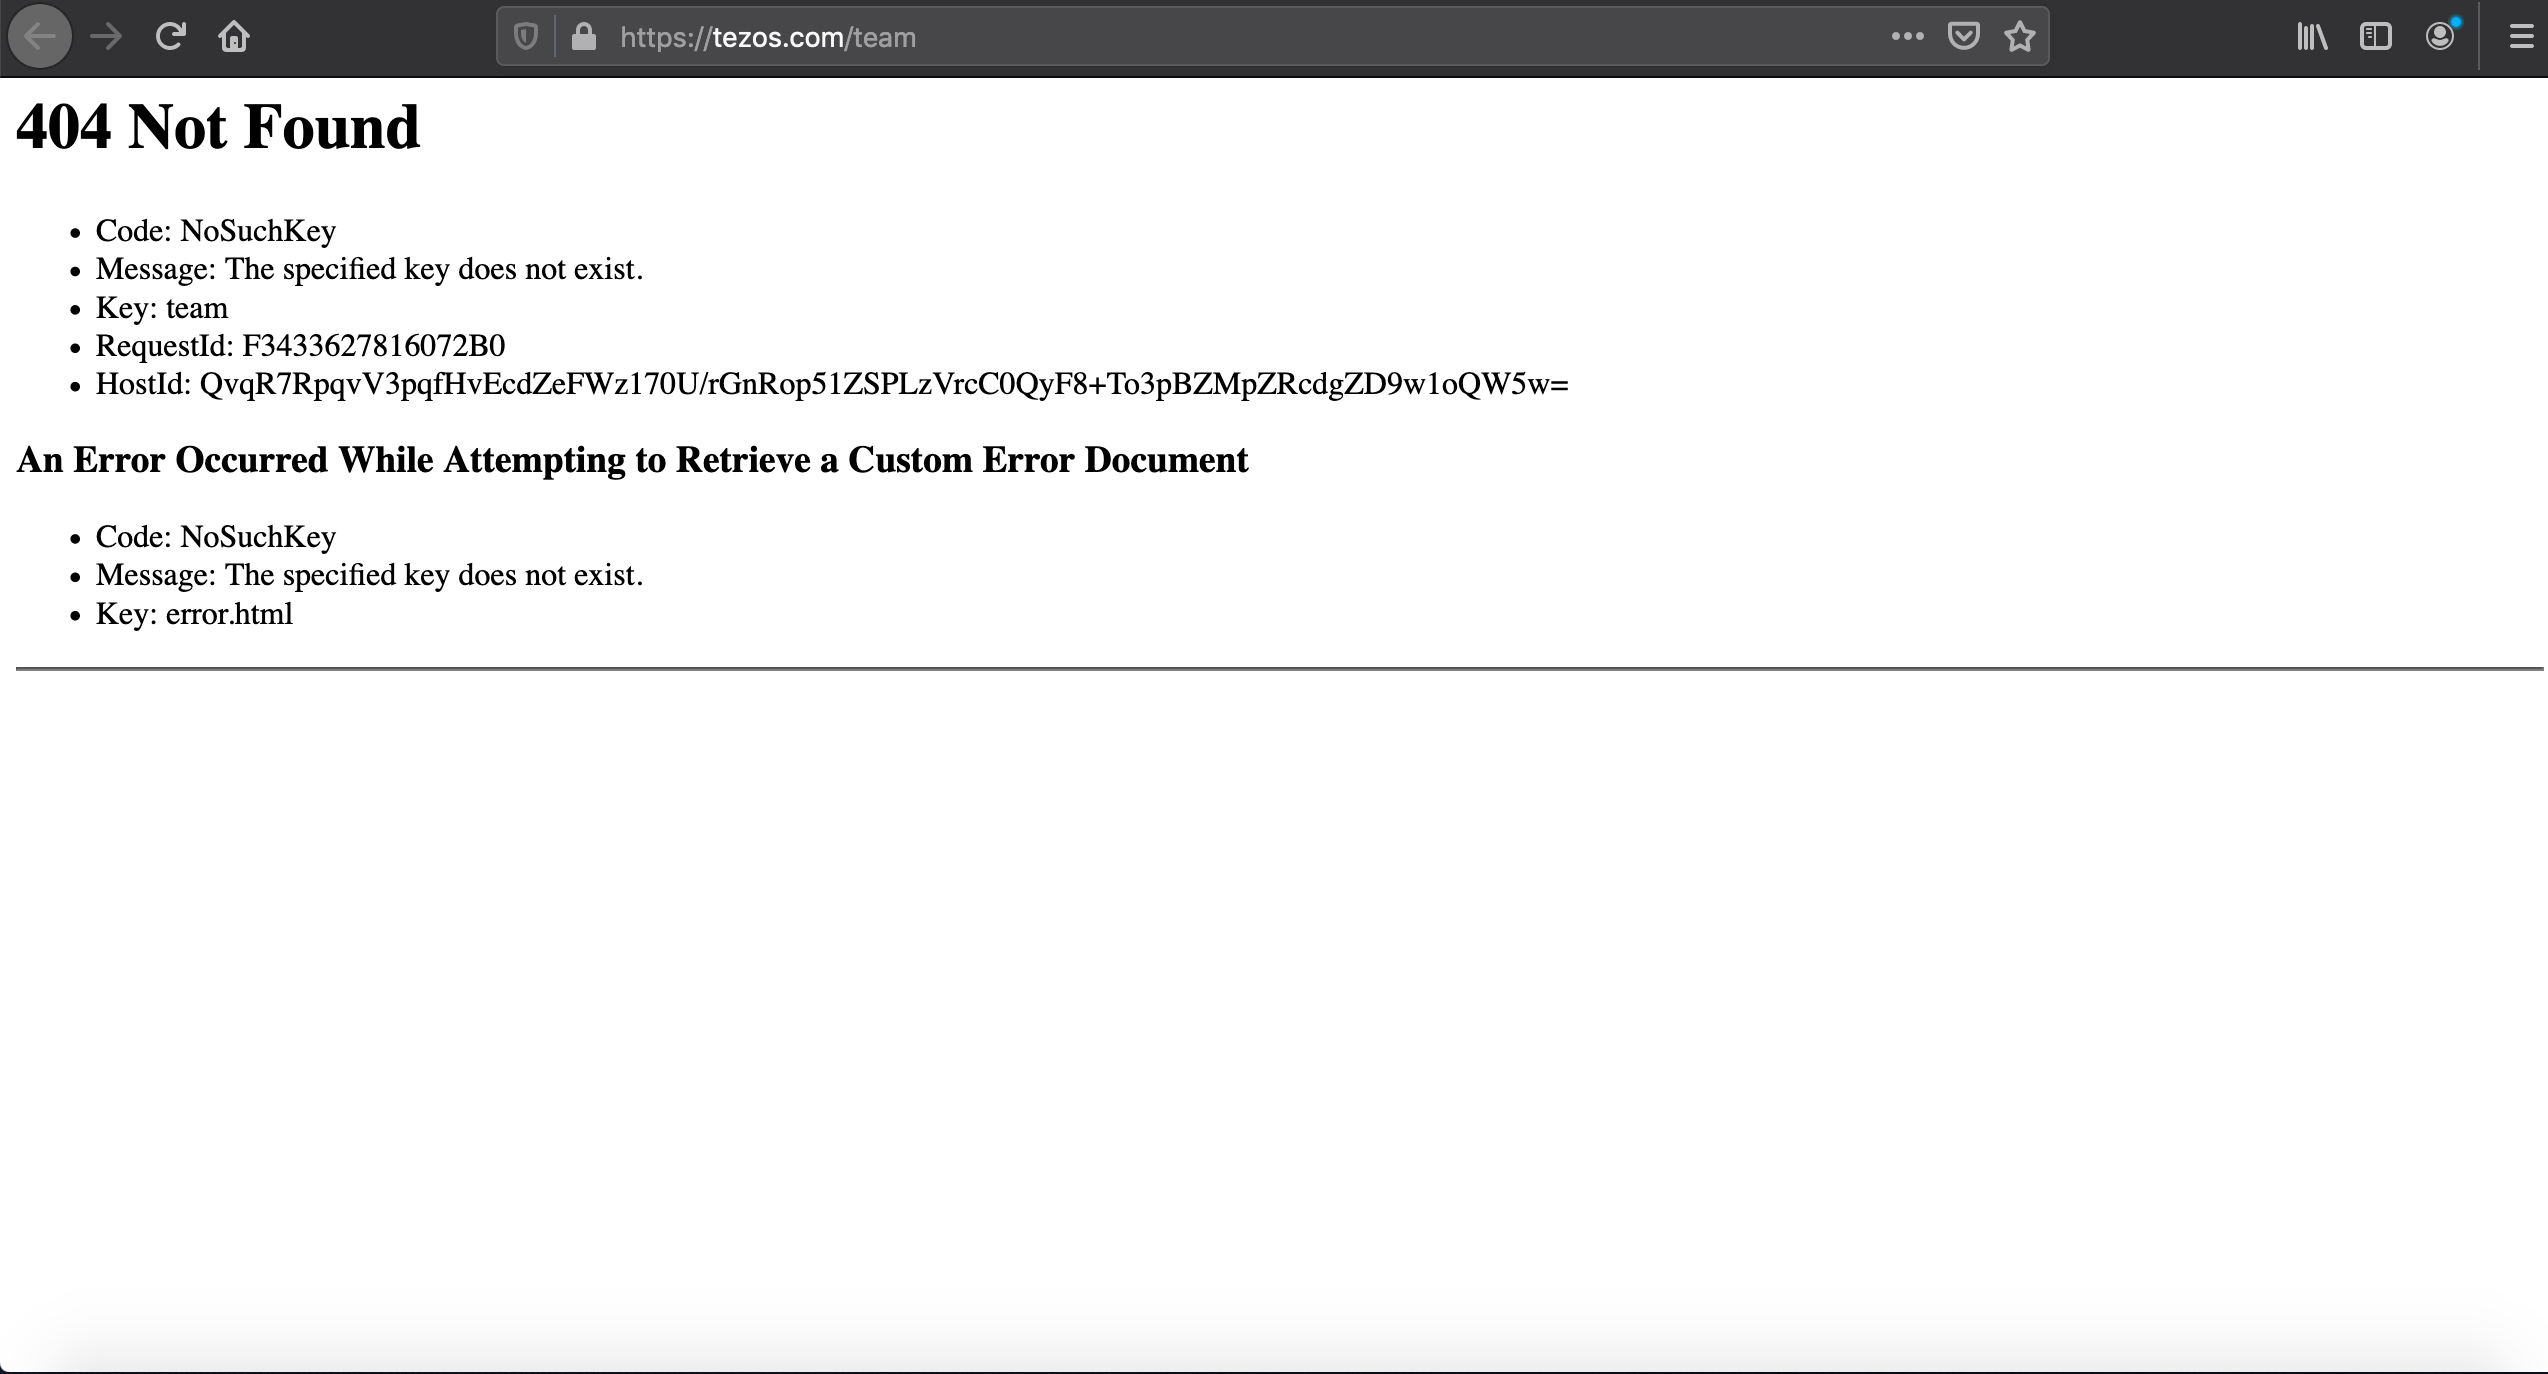This screenshot has height=1374, width=2548.
Task: Click the HostId line text
Action: click(x=832, y=384)
